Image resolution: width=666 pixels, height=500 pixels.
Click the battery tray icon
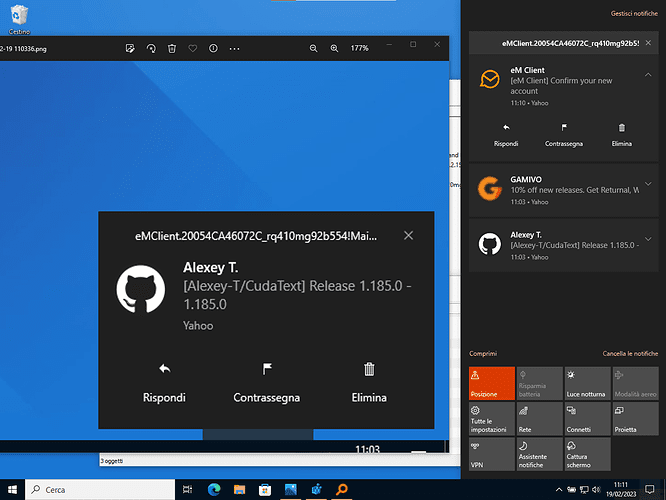pos(572,490)
